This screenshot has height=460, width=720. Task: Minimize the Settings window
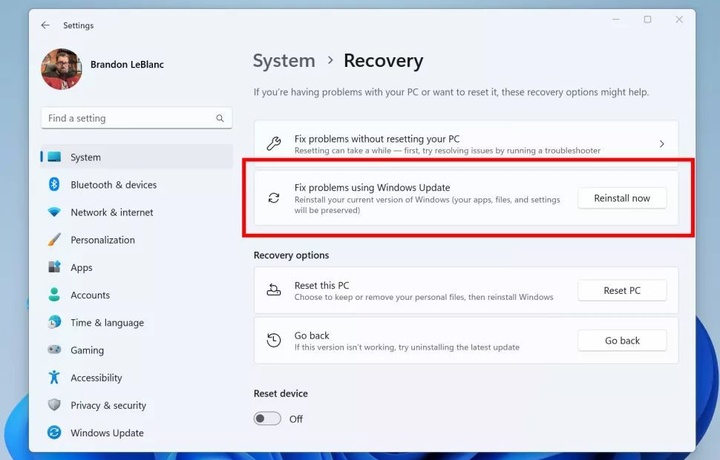[x=616, y=19]
